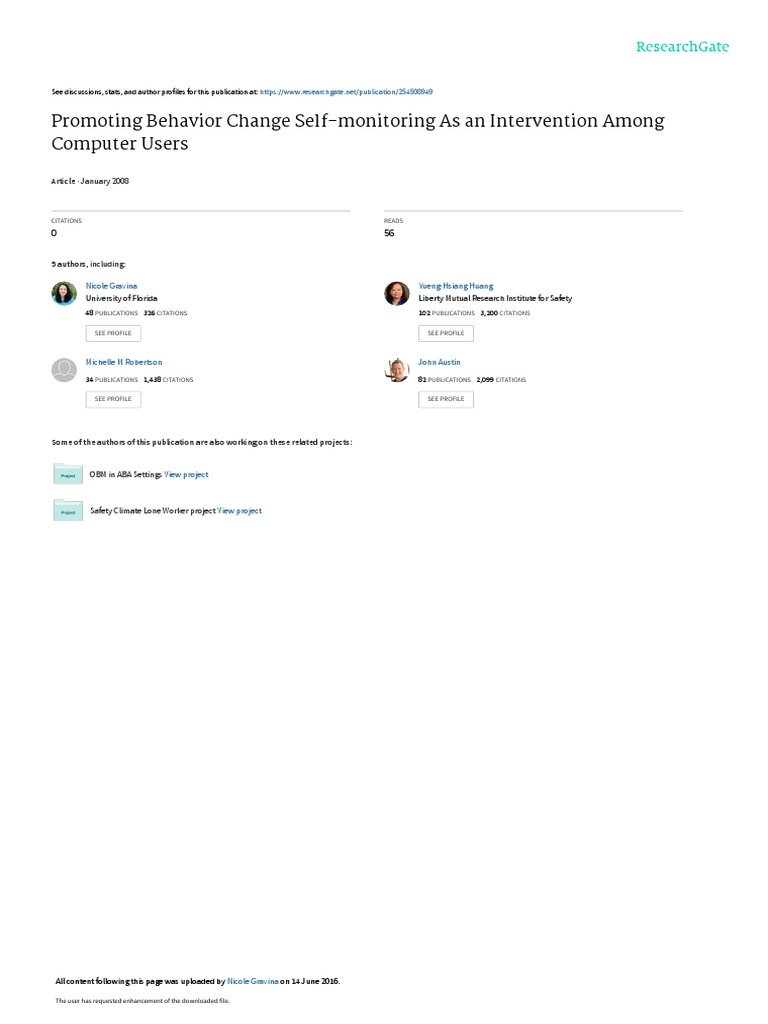Click the article title heading
The image size is (768, 1024).
pyautogui.click(x=358, y=132)
